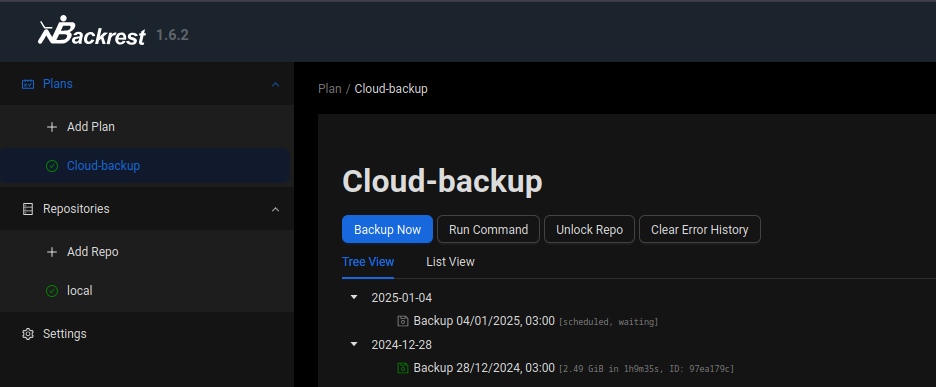This screenshot has width=936, height=387.
Task: Click the grey save icon of the 04/01/2025 backup
Action: [403, 321]
